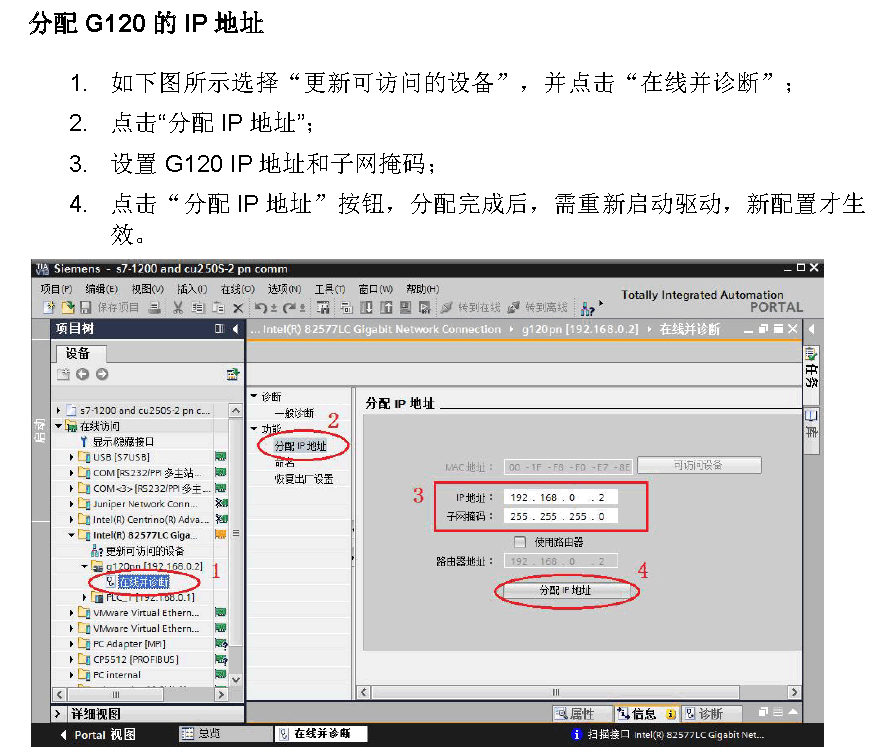Open the 项目(P) menu

(x=56, y=289)
